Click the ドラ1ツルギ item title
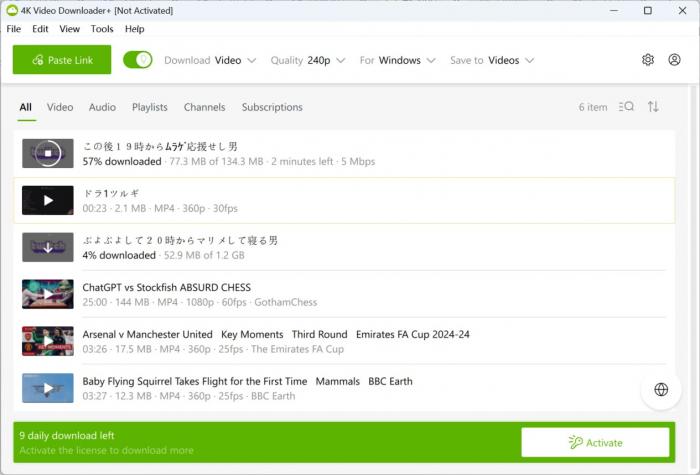Image resolution: width=700 pixels, height=475 pixels. pyautogui.click(x=111, y=193)
